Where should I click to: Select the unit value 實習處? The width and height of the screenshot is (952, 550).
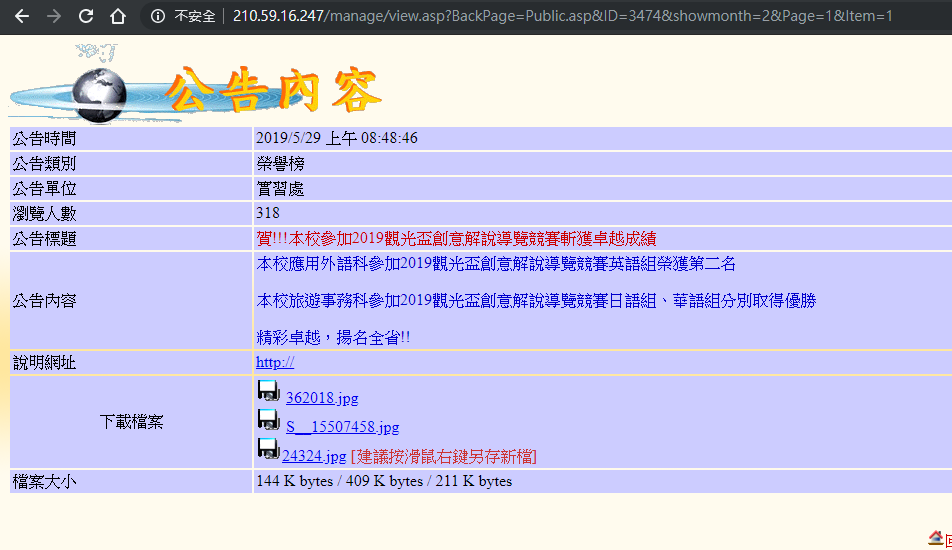tap(280, 189)
